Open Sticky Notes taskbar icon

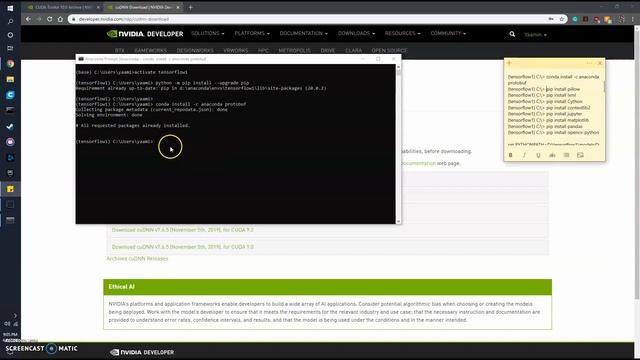(10, 189)
